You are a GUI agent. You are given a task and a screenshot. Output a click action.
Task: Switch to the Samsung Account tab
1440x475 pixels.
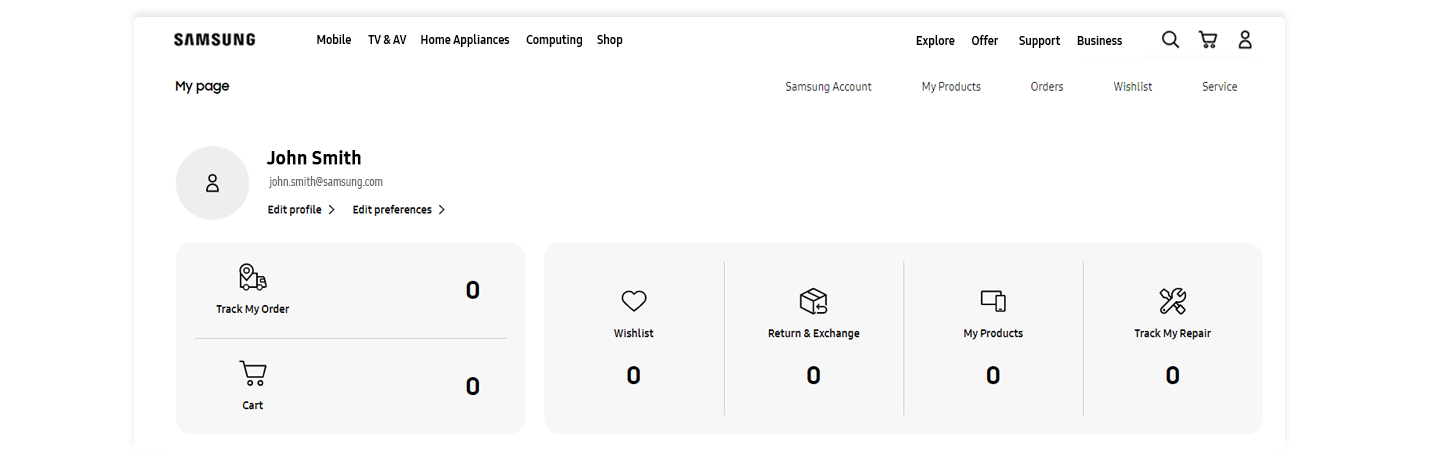828,87
